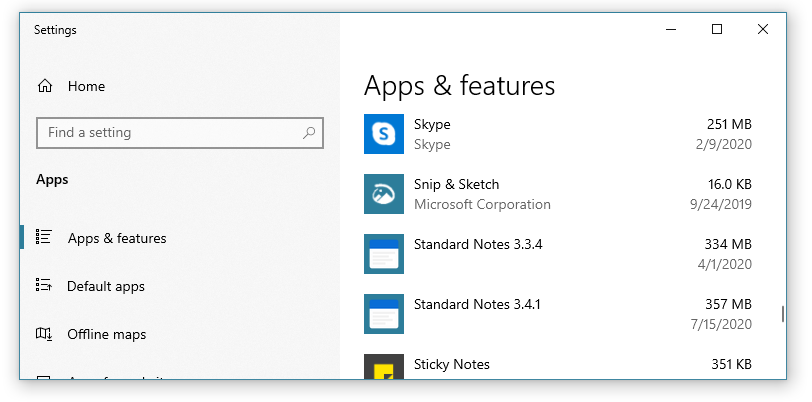Click the 334 MB size value
Screen dimensions: 812x402
point(728,244)
